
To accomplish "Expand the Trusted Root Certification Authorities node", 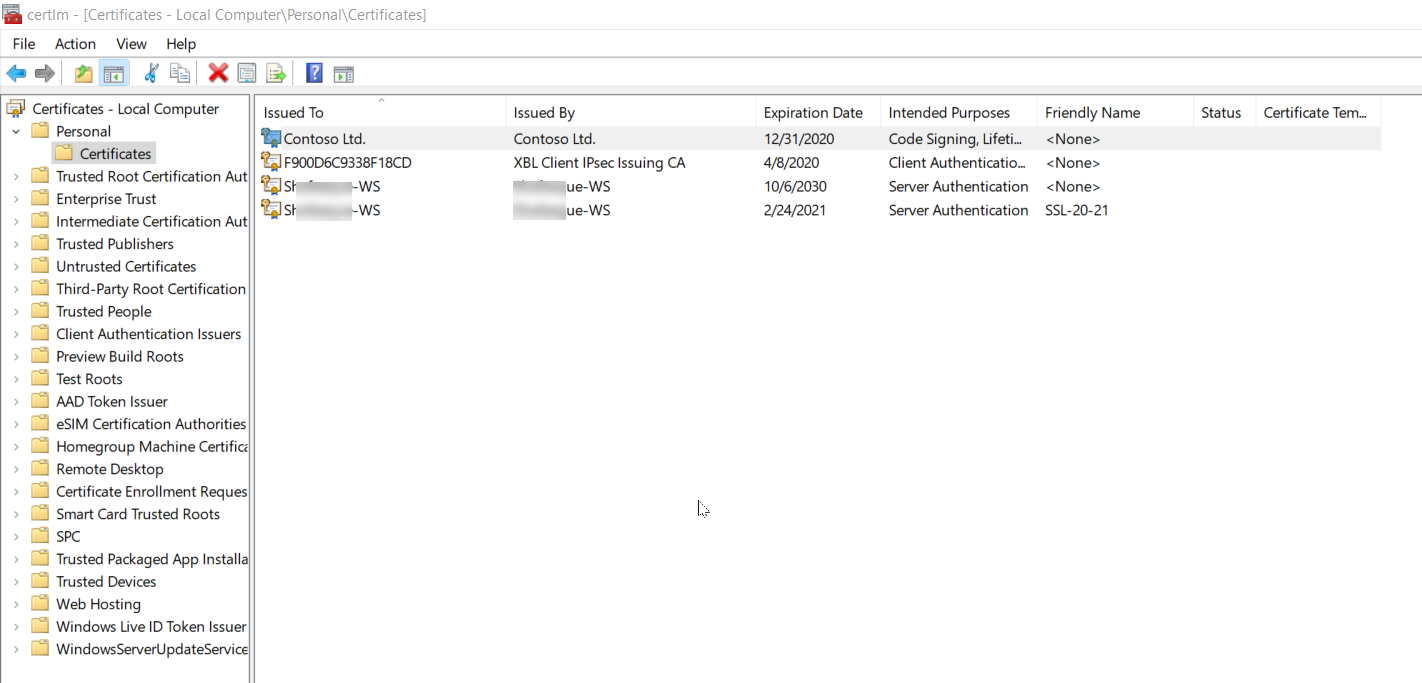I will coord(16,176).
